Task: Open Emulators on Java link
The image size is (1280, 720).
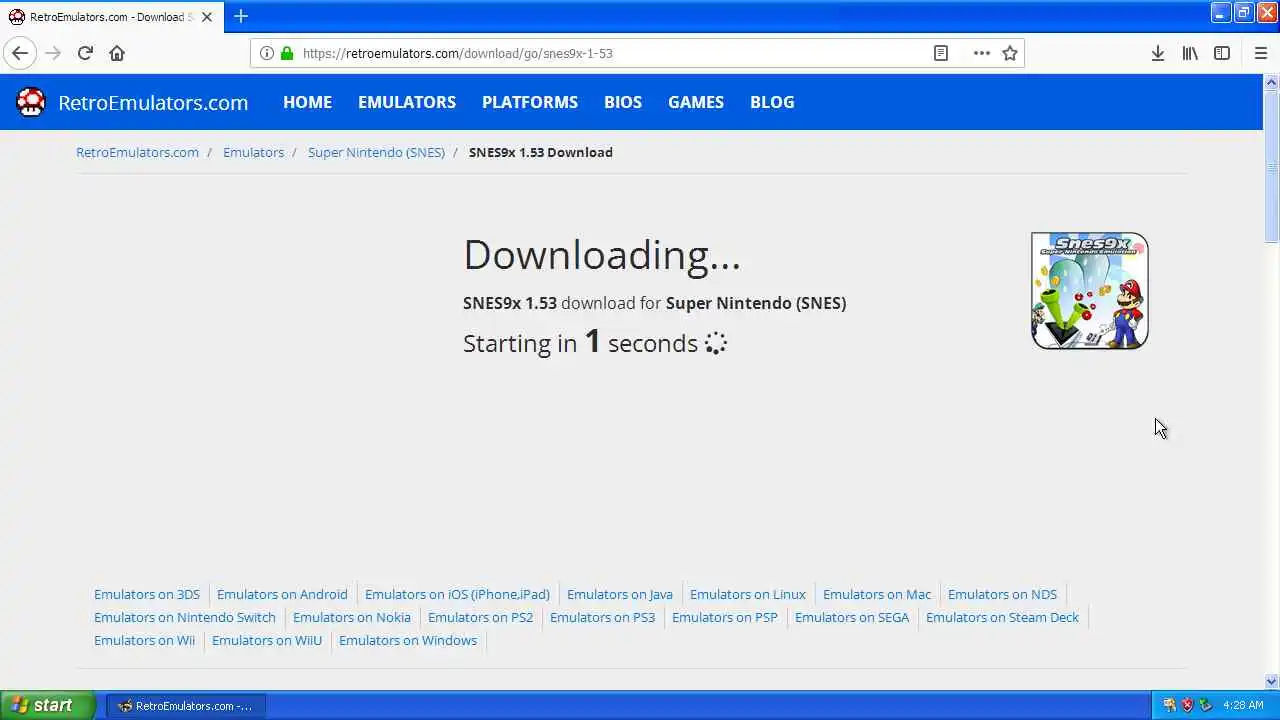Action: coord(620,594)
